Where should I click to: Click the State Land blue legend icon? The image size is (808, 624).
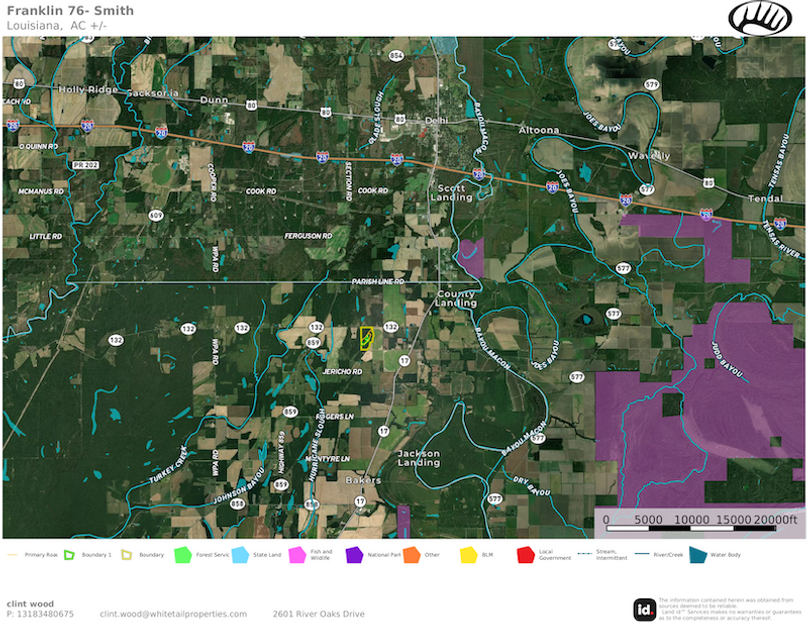pos(239,554)
